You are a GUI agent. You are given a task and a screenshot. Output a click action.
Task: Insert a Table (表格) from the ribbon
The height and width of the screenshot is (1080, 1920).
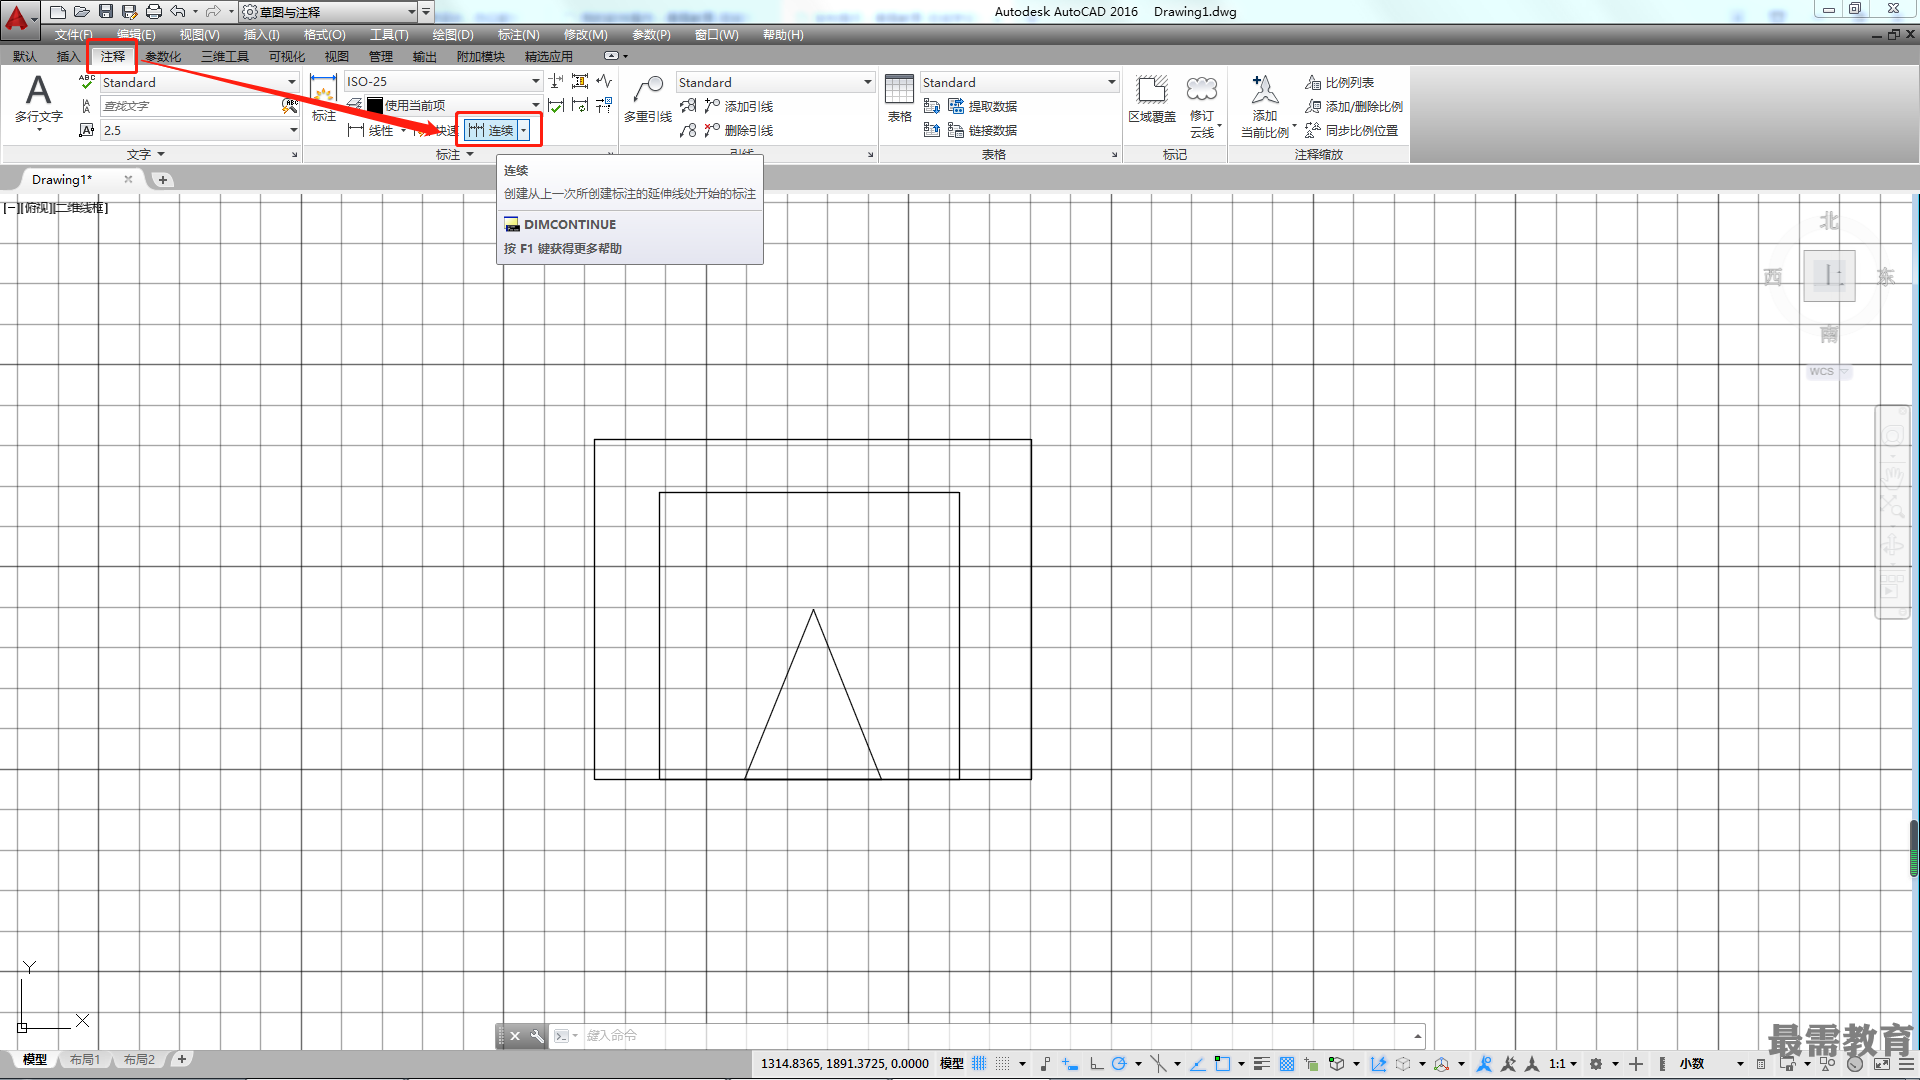899,98
